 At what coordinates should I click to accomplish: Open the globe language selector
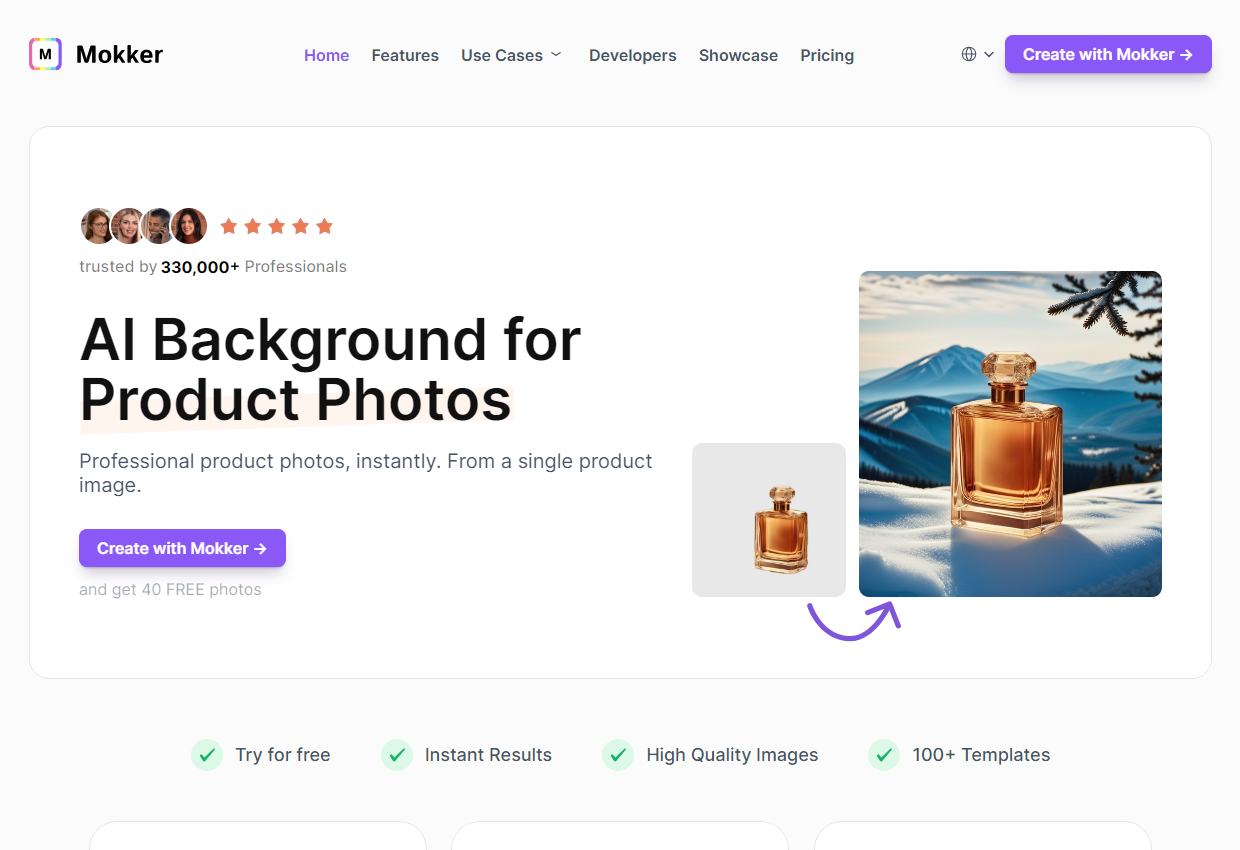[978, 54]
